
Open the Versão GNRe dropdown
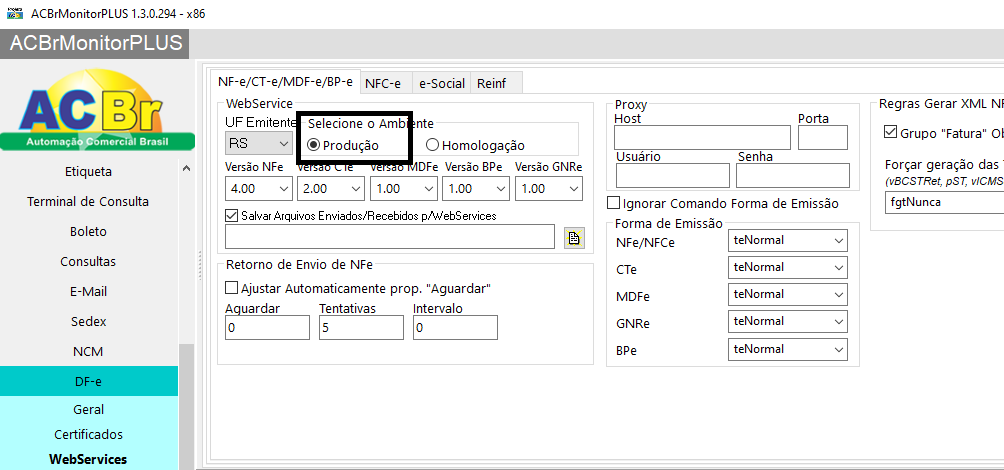coord(549,189)
